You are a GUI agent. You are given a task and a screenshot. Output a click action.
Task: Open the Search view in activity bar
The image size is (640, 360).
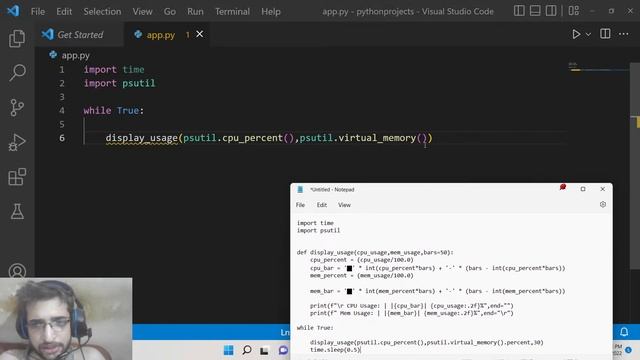17,73
